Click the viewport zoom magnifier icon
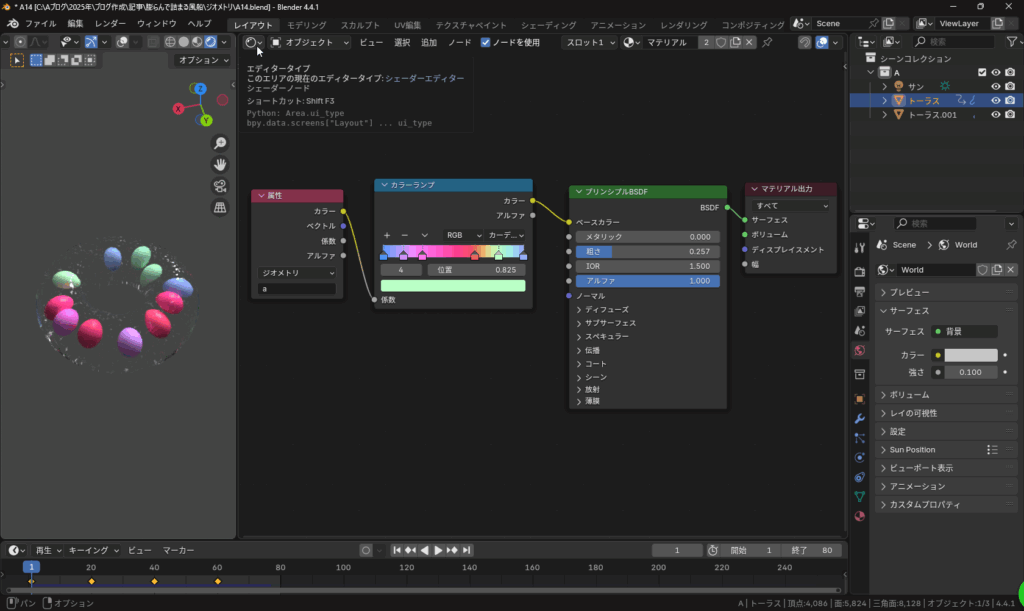The image size is (1024, 611). point(220,143)
